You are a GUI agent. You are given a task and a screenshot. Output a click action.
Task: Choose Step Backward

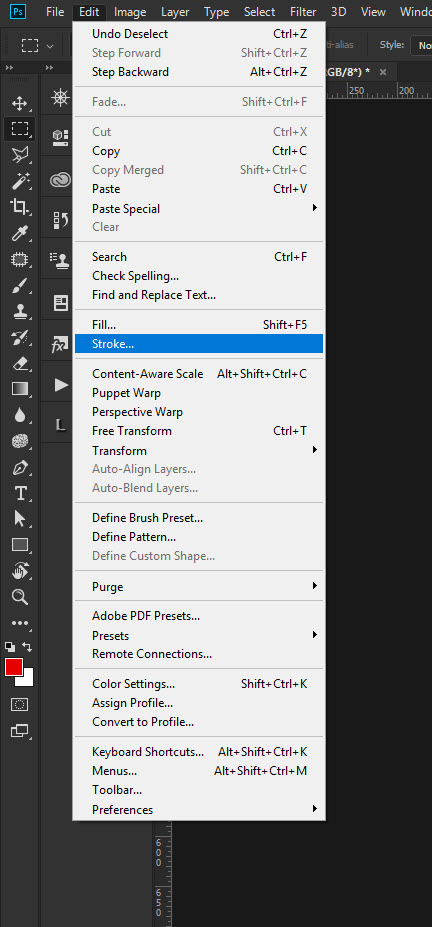point(199,72)
